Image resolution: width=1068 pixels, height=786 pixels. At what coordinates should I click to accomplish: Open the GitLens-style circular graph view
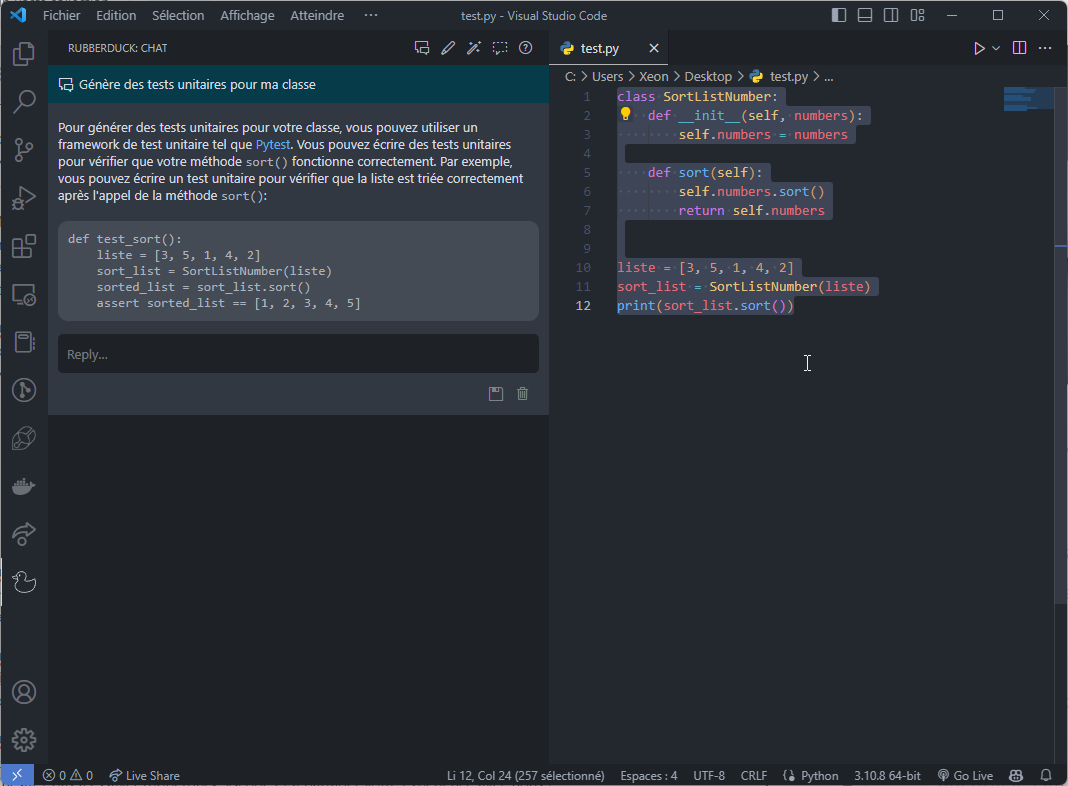pyautogui.click(x=24, y=390)
